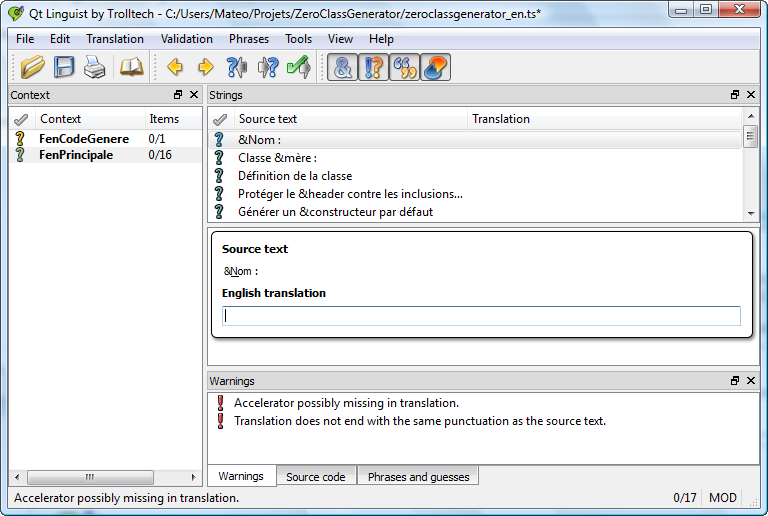The width and height of the screenshot is (768, 516).
Task: Click the MOD status bar indicator
Action: [722, 498]
